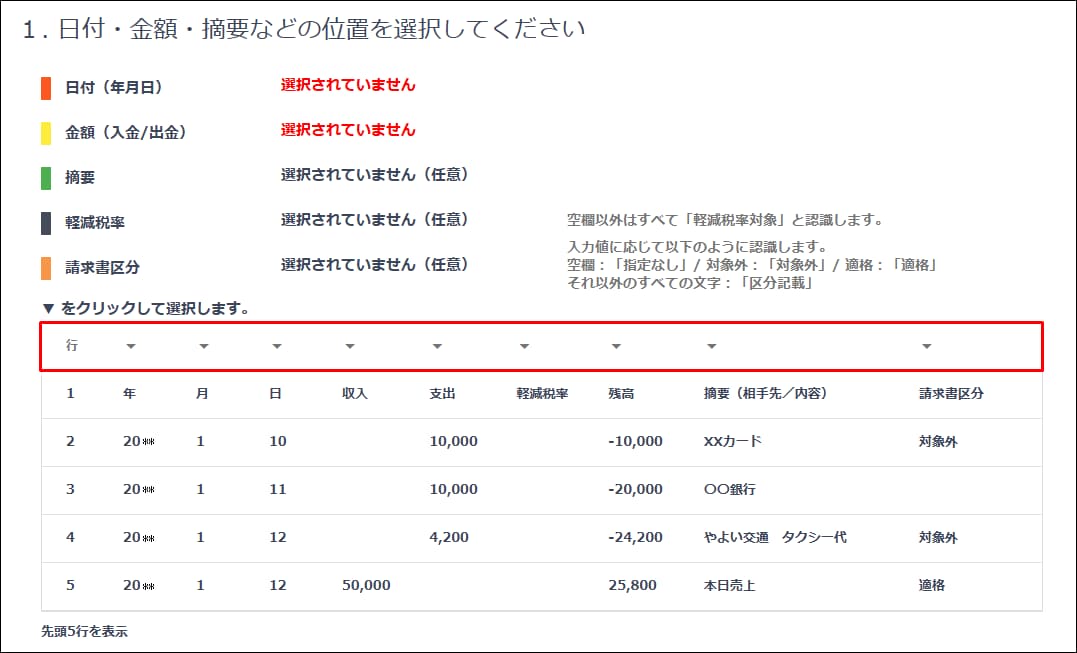Viewport: 1077px width, 653px height.
Task: Click the -20,000 balance cell
Action: [x=635, y=490]
